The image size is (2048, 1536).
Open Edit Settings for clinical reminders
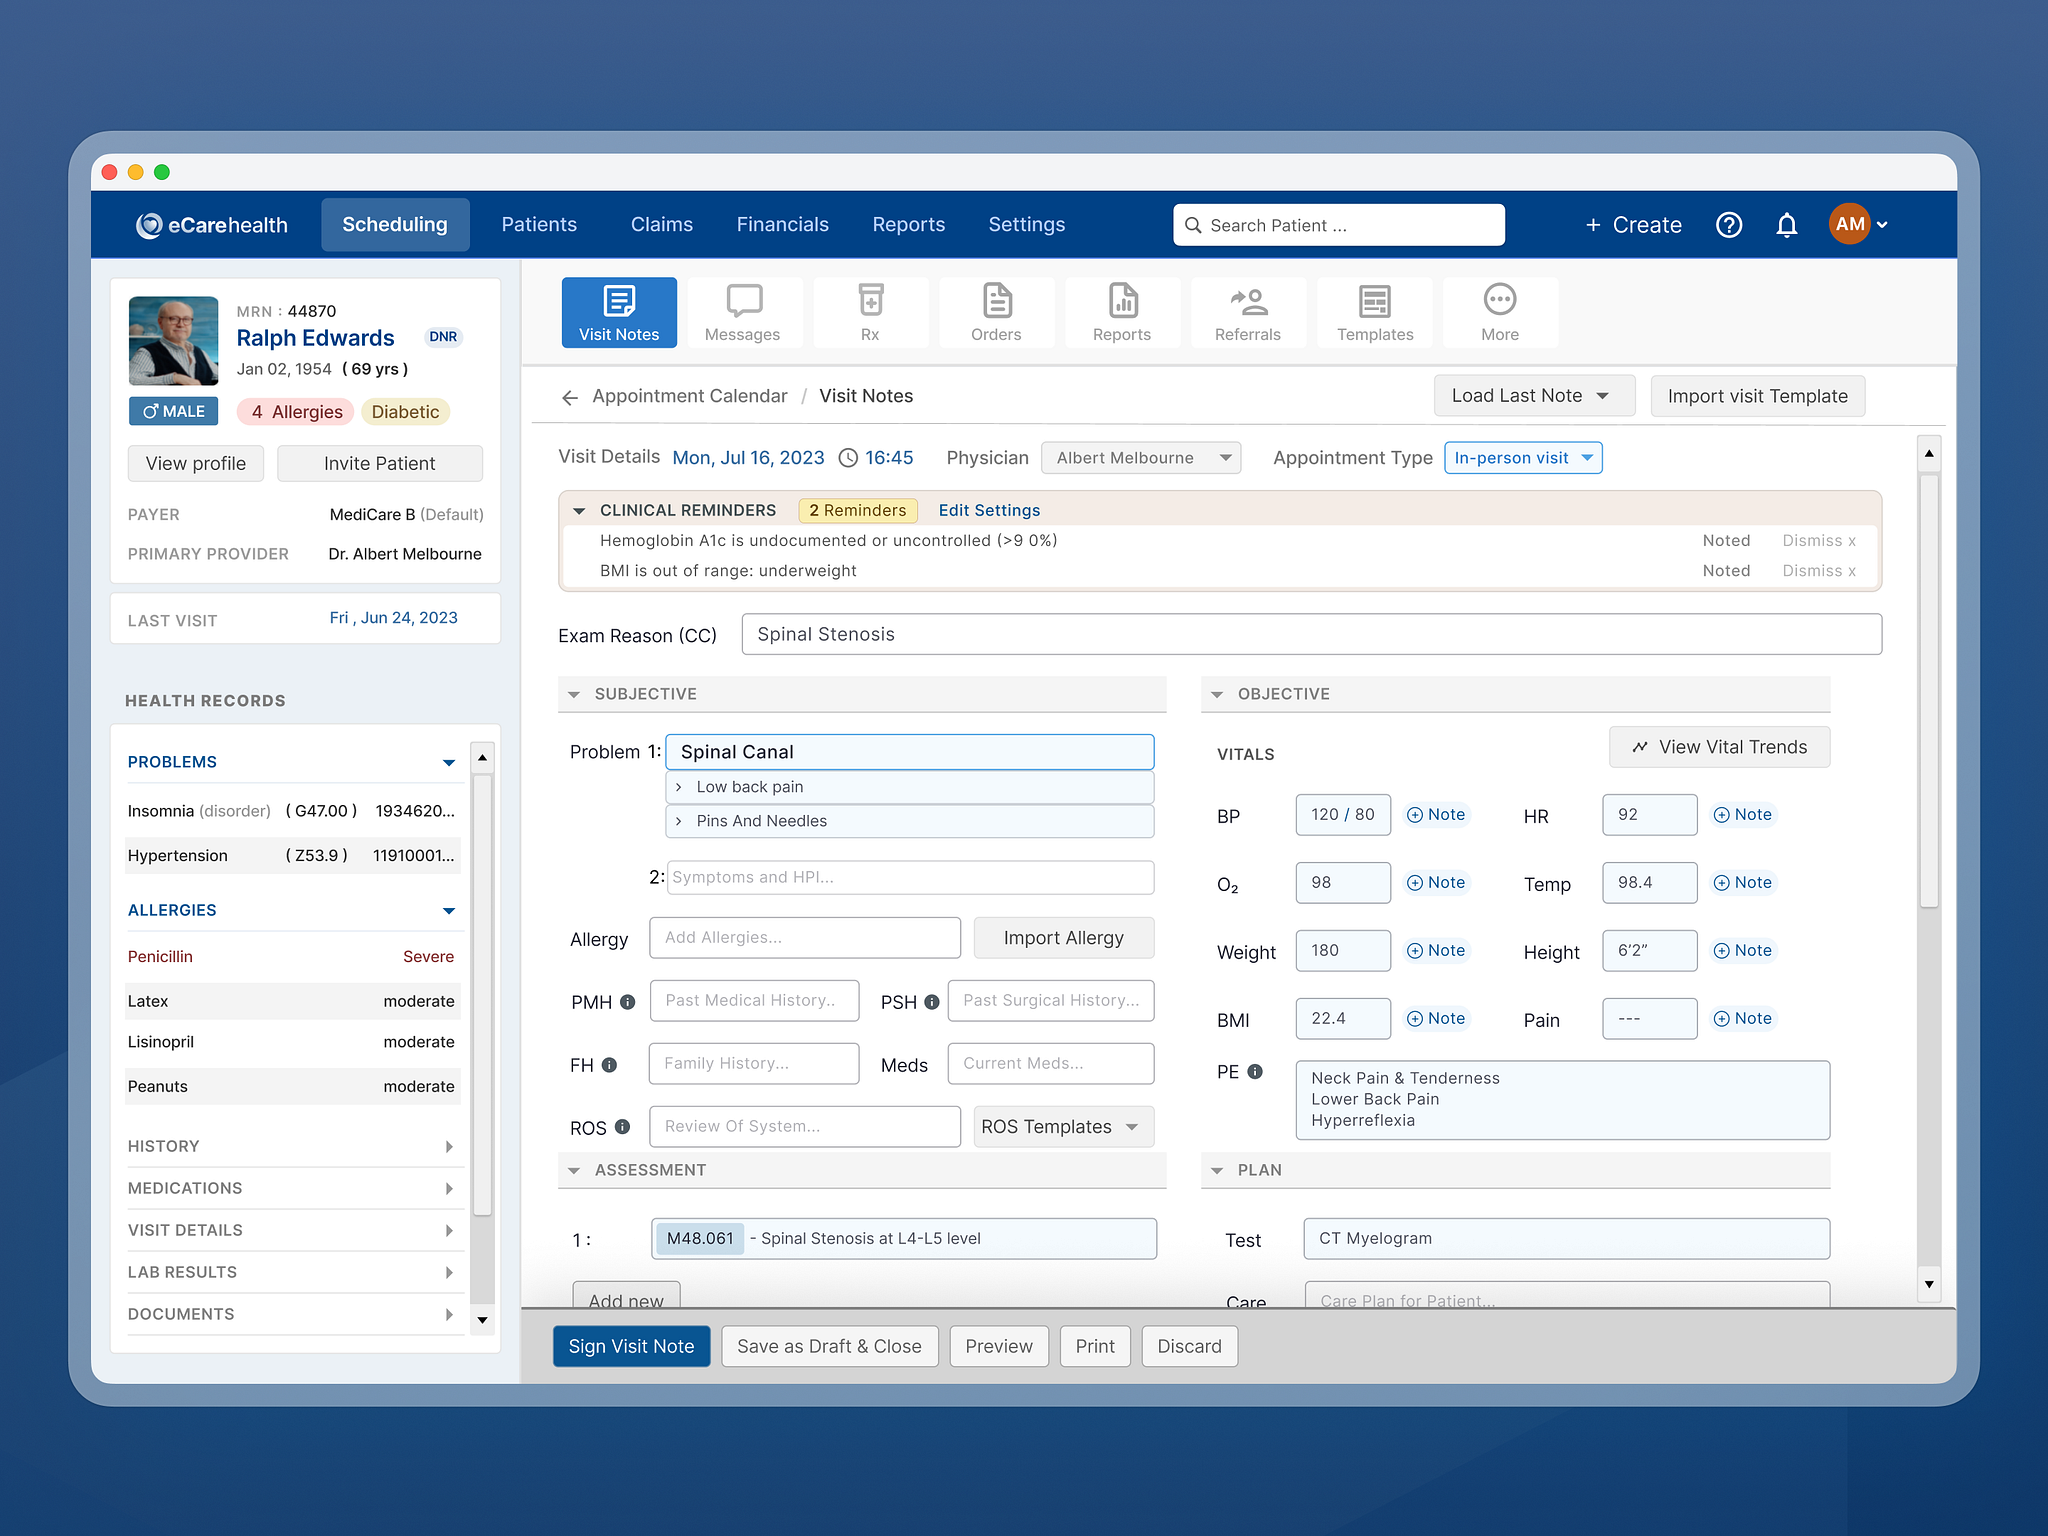click(x=988, y=510)
